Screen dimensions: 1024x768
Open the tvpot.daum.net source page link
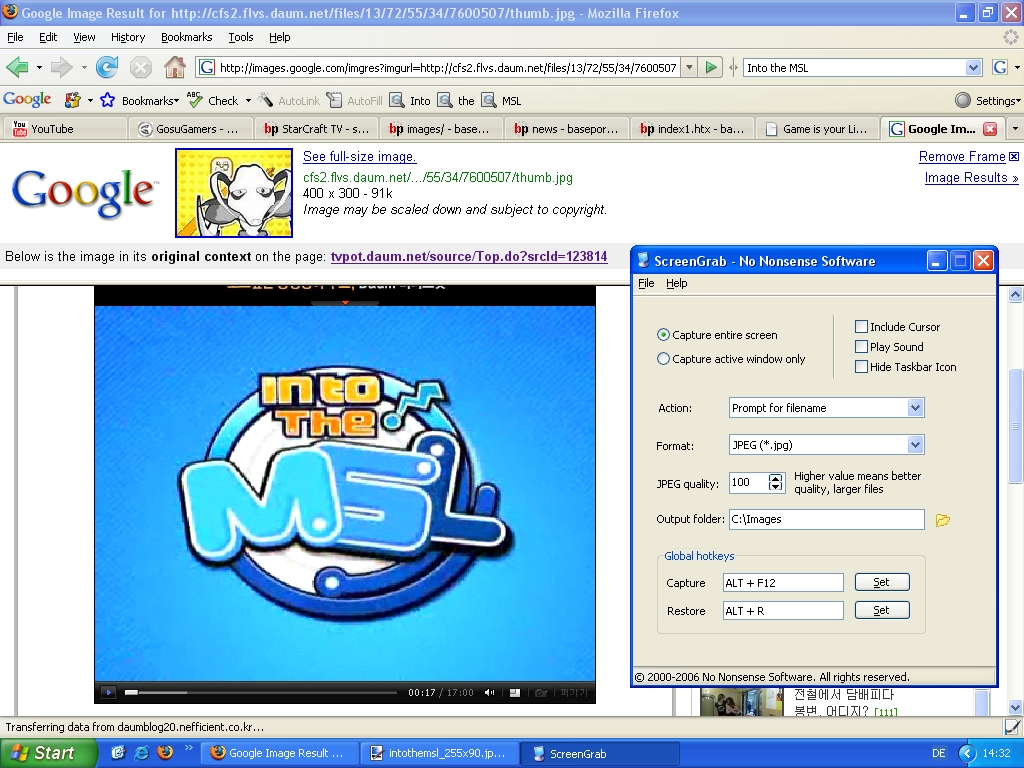click(x=469, y=256)
